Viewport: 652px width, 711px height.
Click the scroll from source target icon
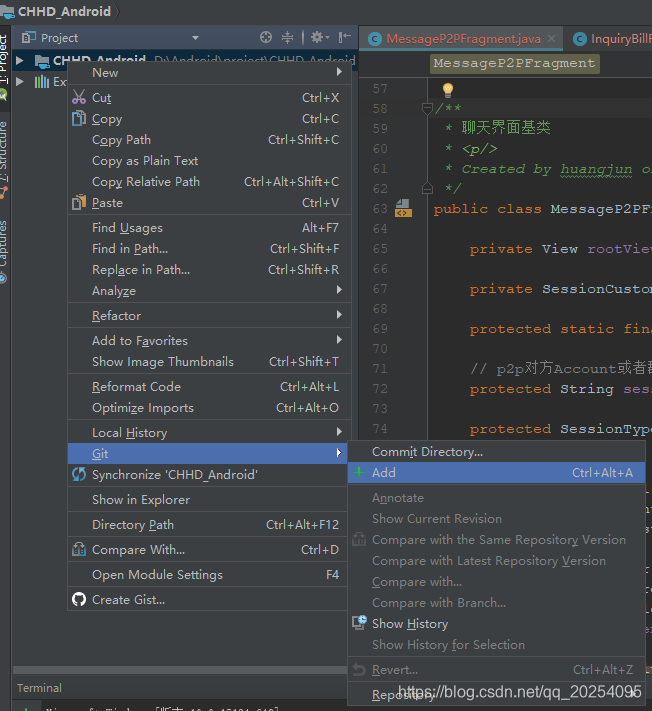(x=266, y=37)
